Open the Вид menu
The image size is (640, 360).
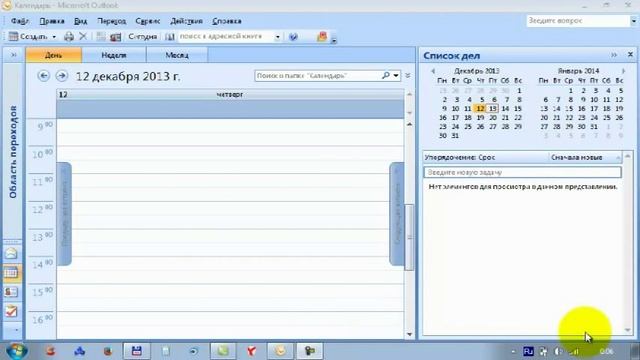coord(80,21)
